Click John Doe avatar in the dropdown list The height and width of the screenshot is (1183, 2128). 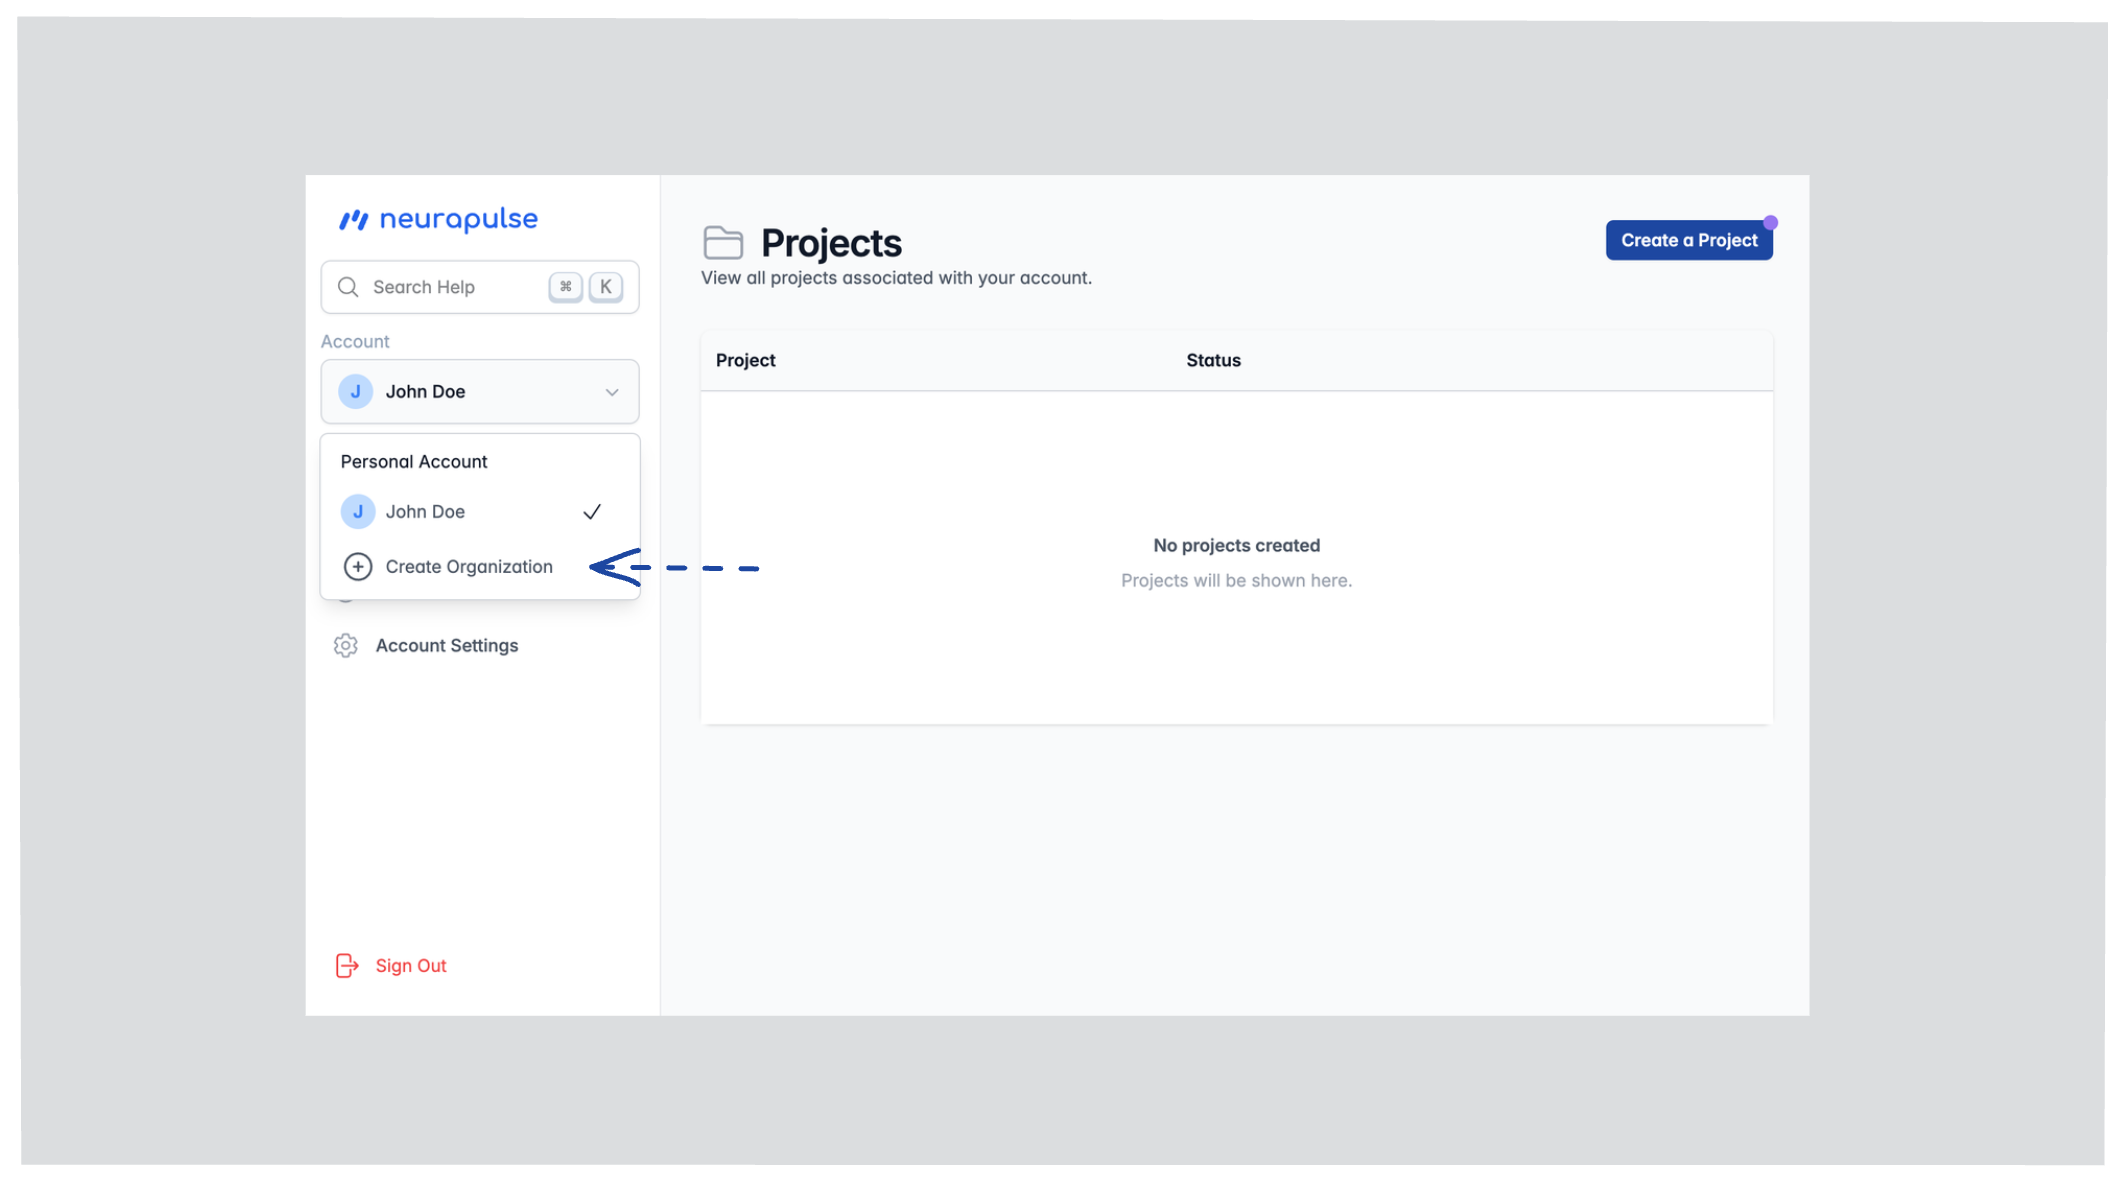coord(358,512)
